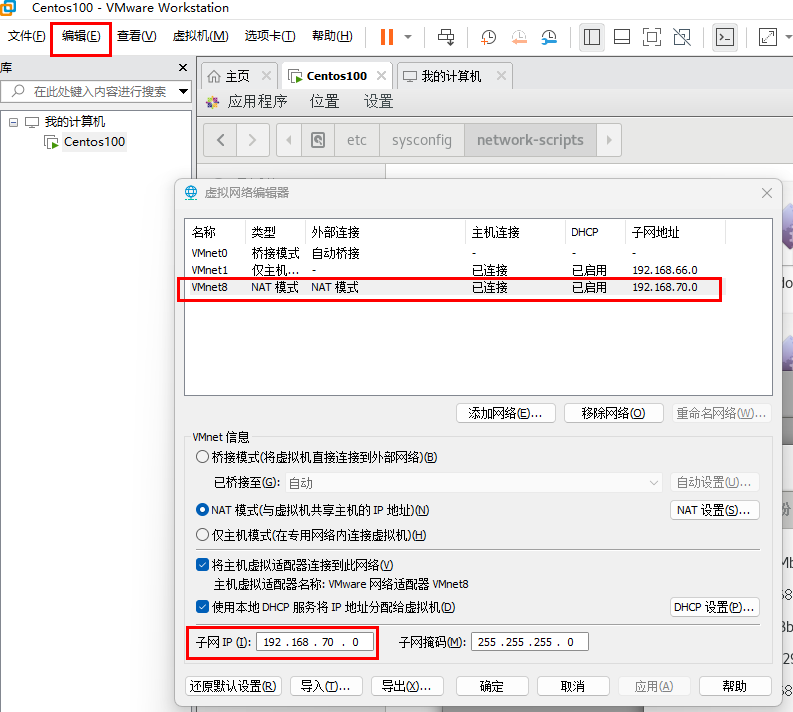Viewport: 793px width, 712px height.
Task: Click the etc path segment
Action: pos(357,140)
